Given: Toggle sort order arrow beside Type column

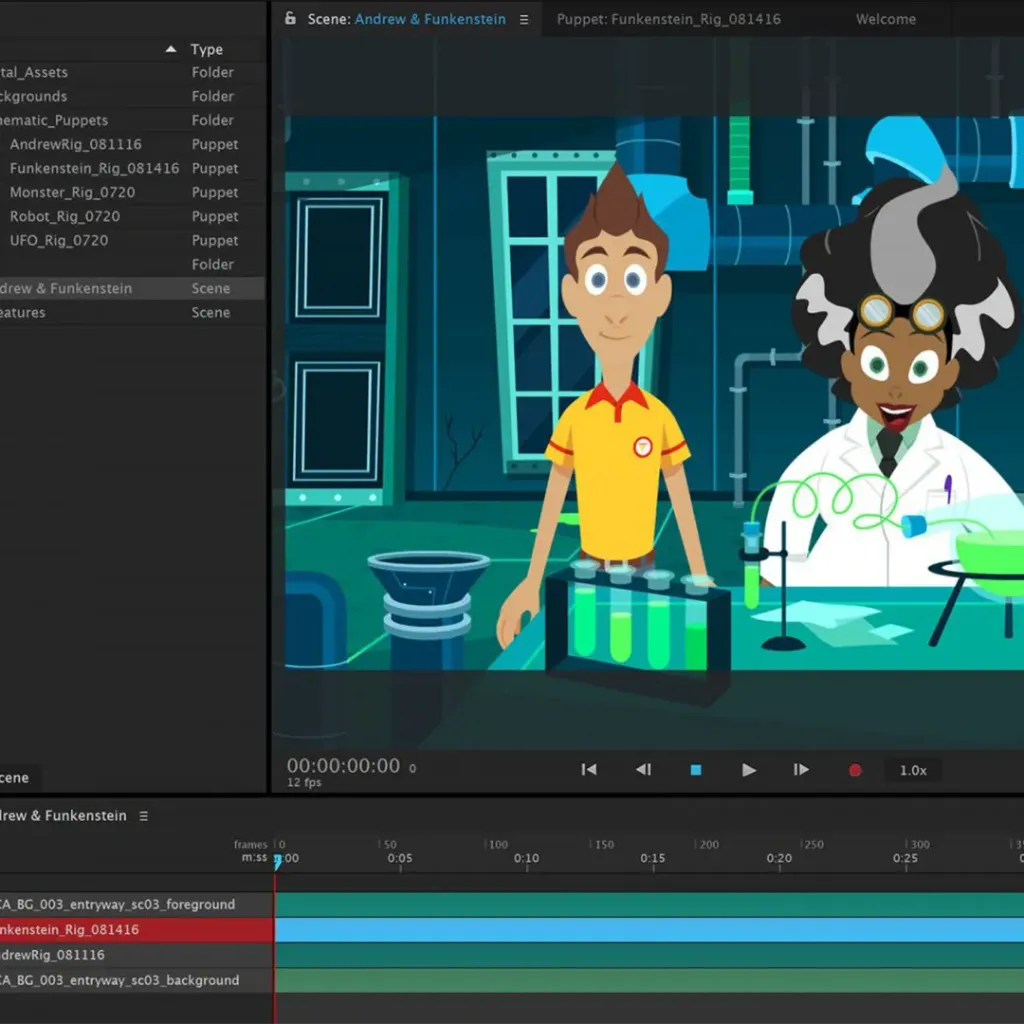Looking at the screenshot, I should pyautogui.click(x=171, y=49).
